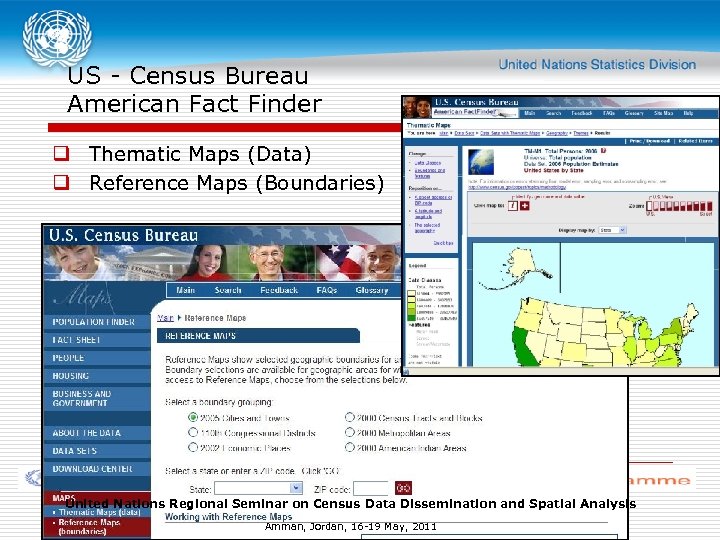Open Help tab in Thematic Maps window
The width and height of the screenshot is (720, 540).
688,113
